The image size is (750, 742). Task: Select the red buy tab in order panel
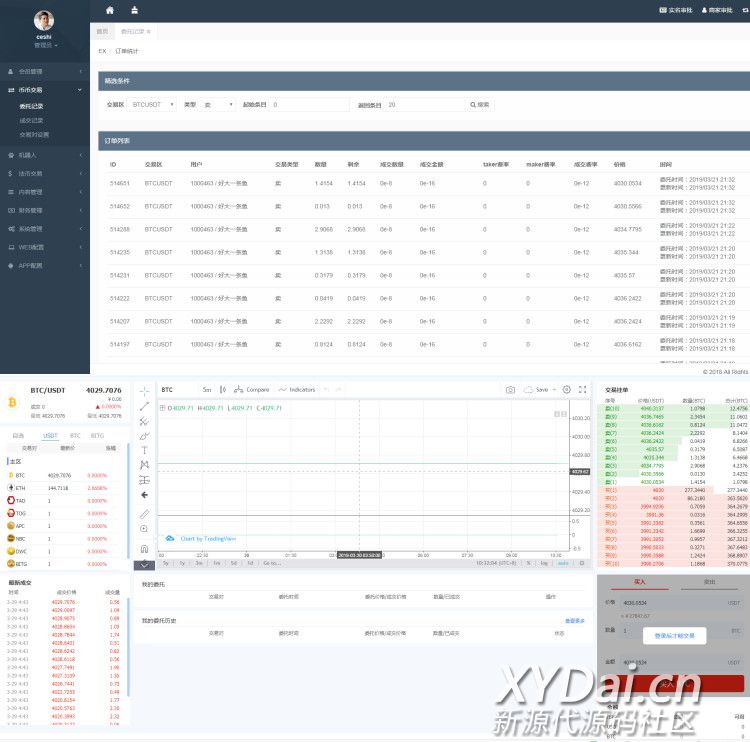pyautogui.click(x=640, y=582)
